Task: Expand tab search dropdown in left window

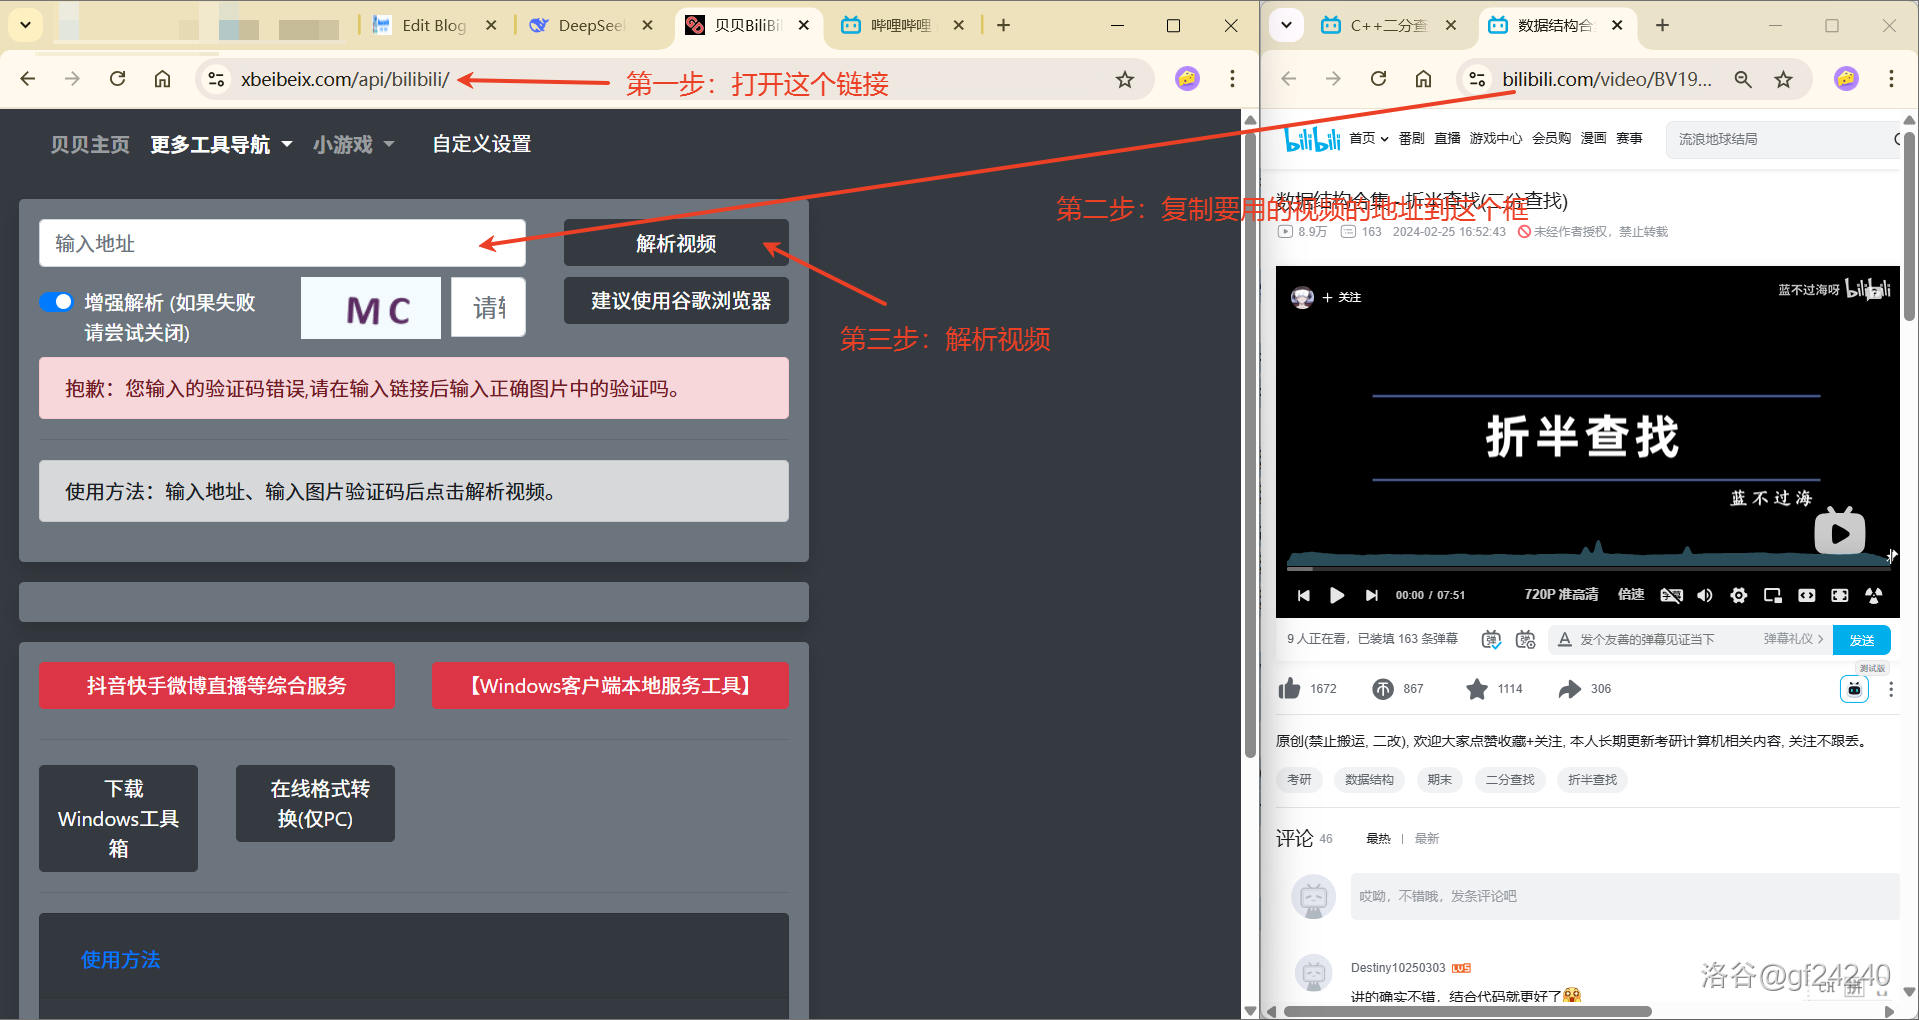Action: pos(25,25)
